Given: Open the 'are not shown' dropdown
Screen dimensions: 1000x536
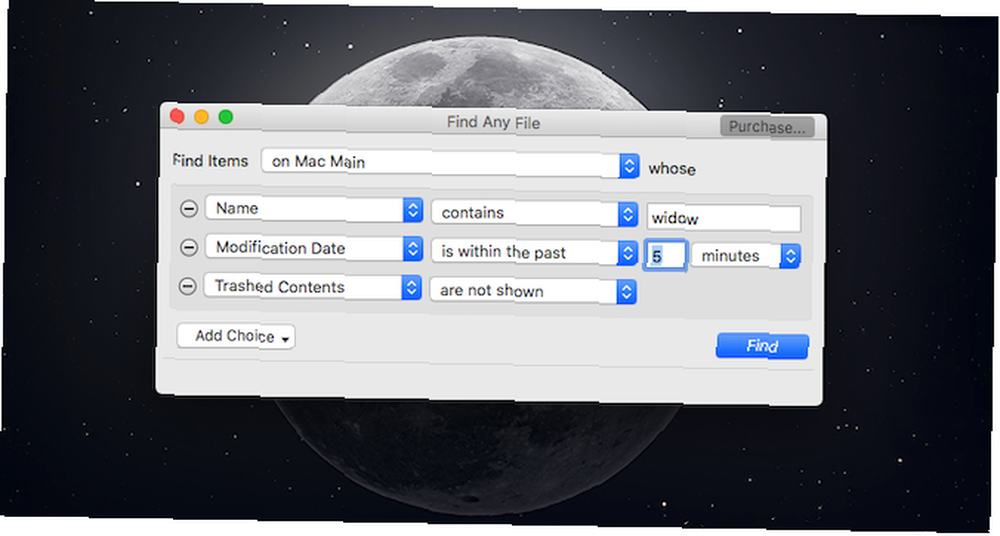Looking at the screenshot, I should [533, 291].
